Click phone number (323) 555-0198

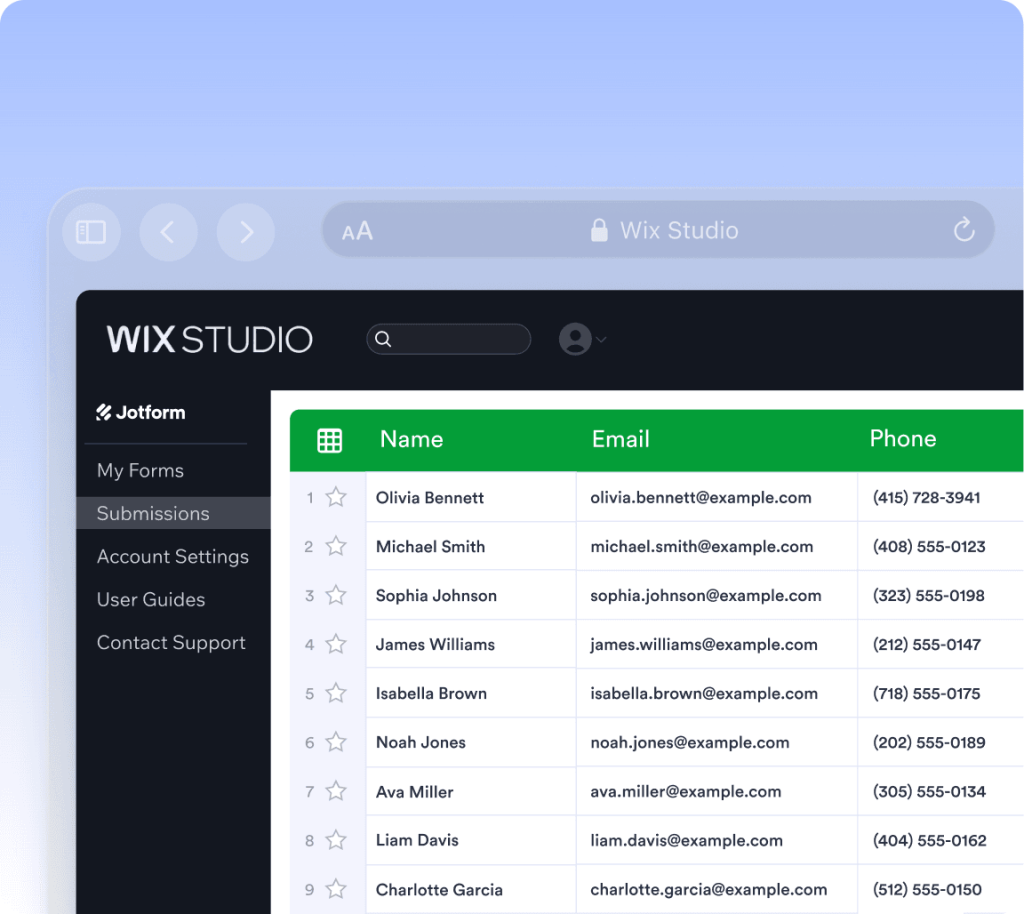click(928, 595)
